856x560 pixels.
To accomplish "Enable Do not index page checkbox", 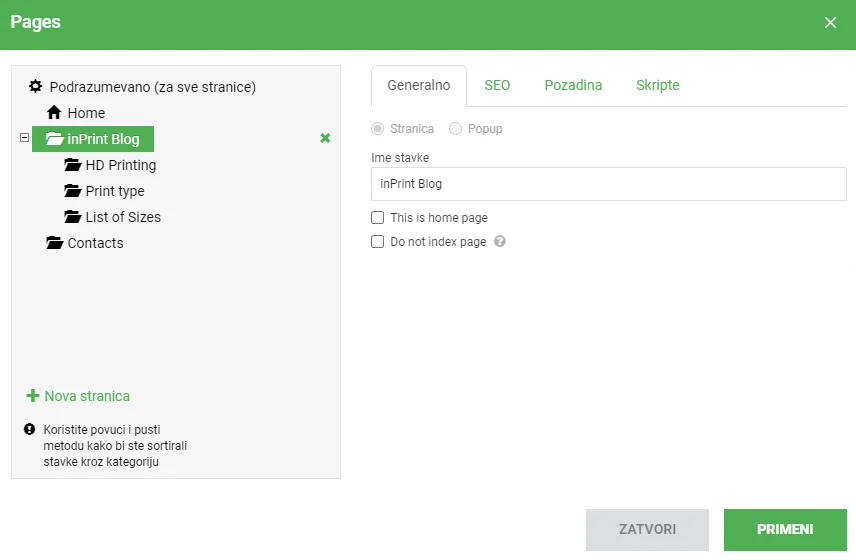I will point(377,241).
